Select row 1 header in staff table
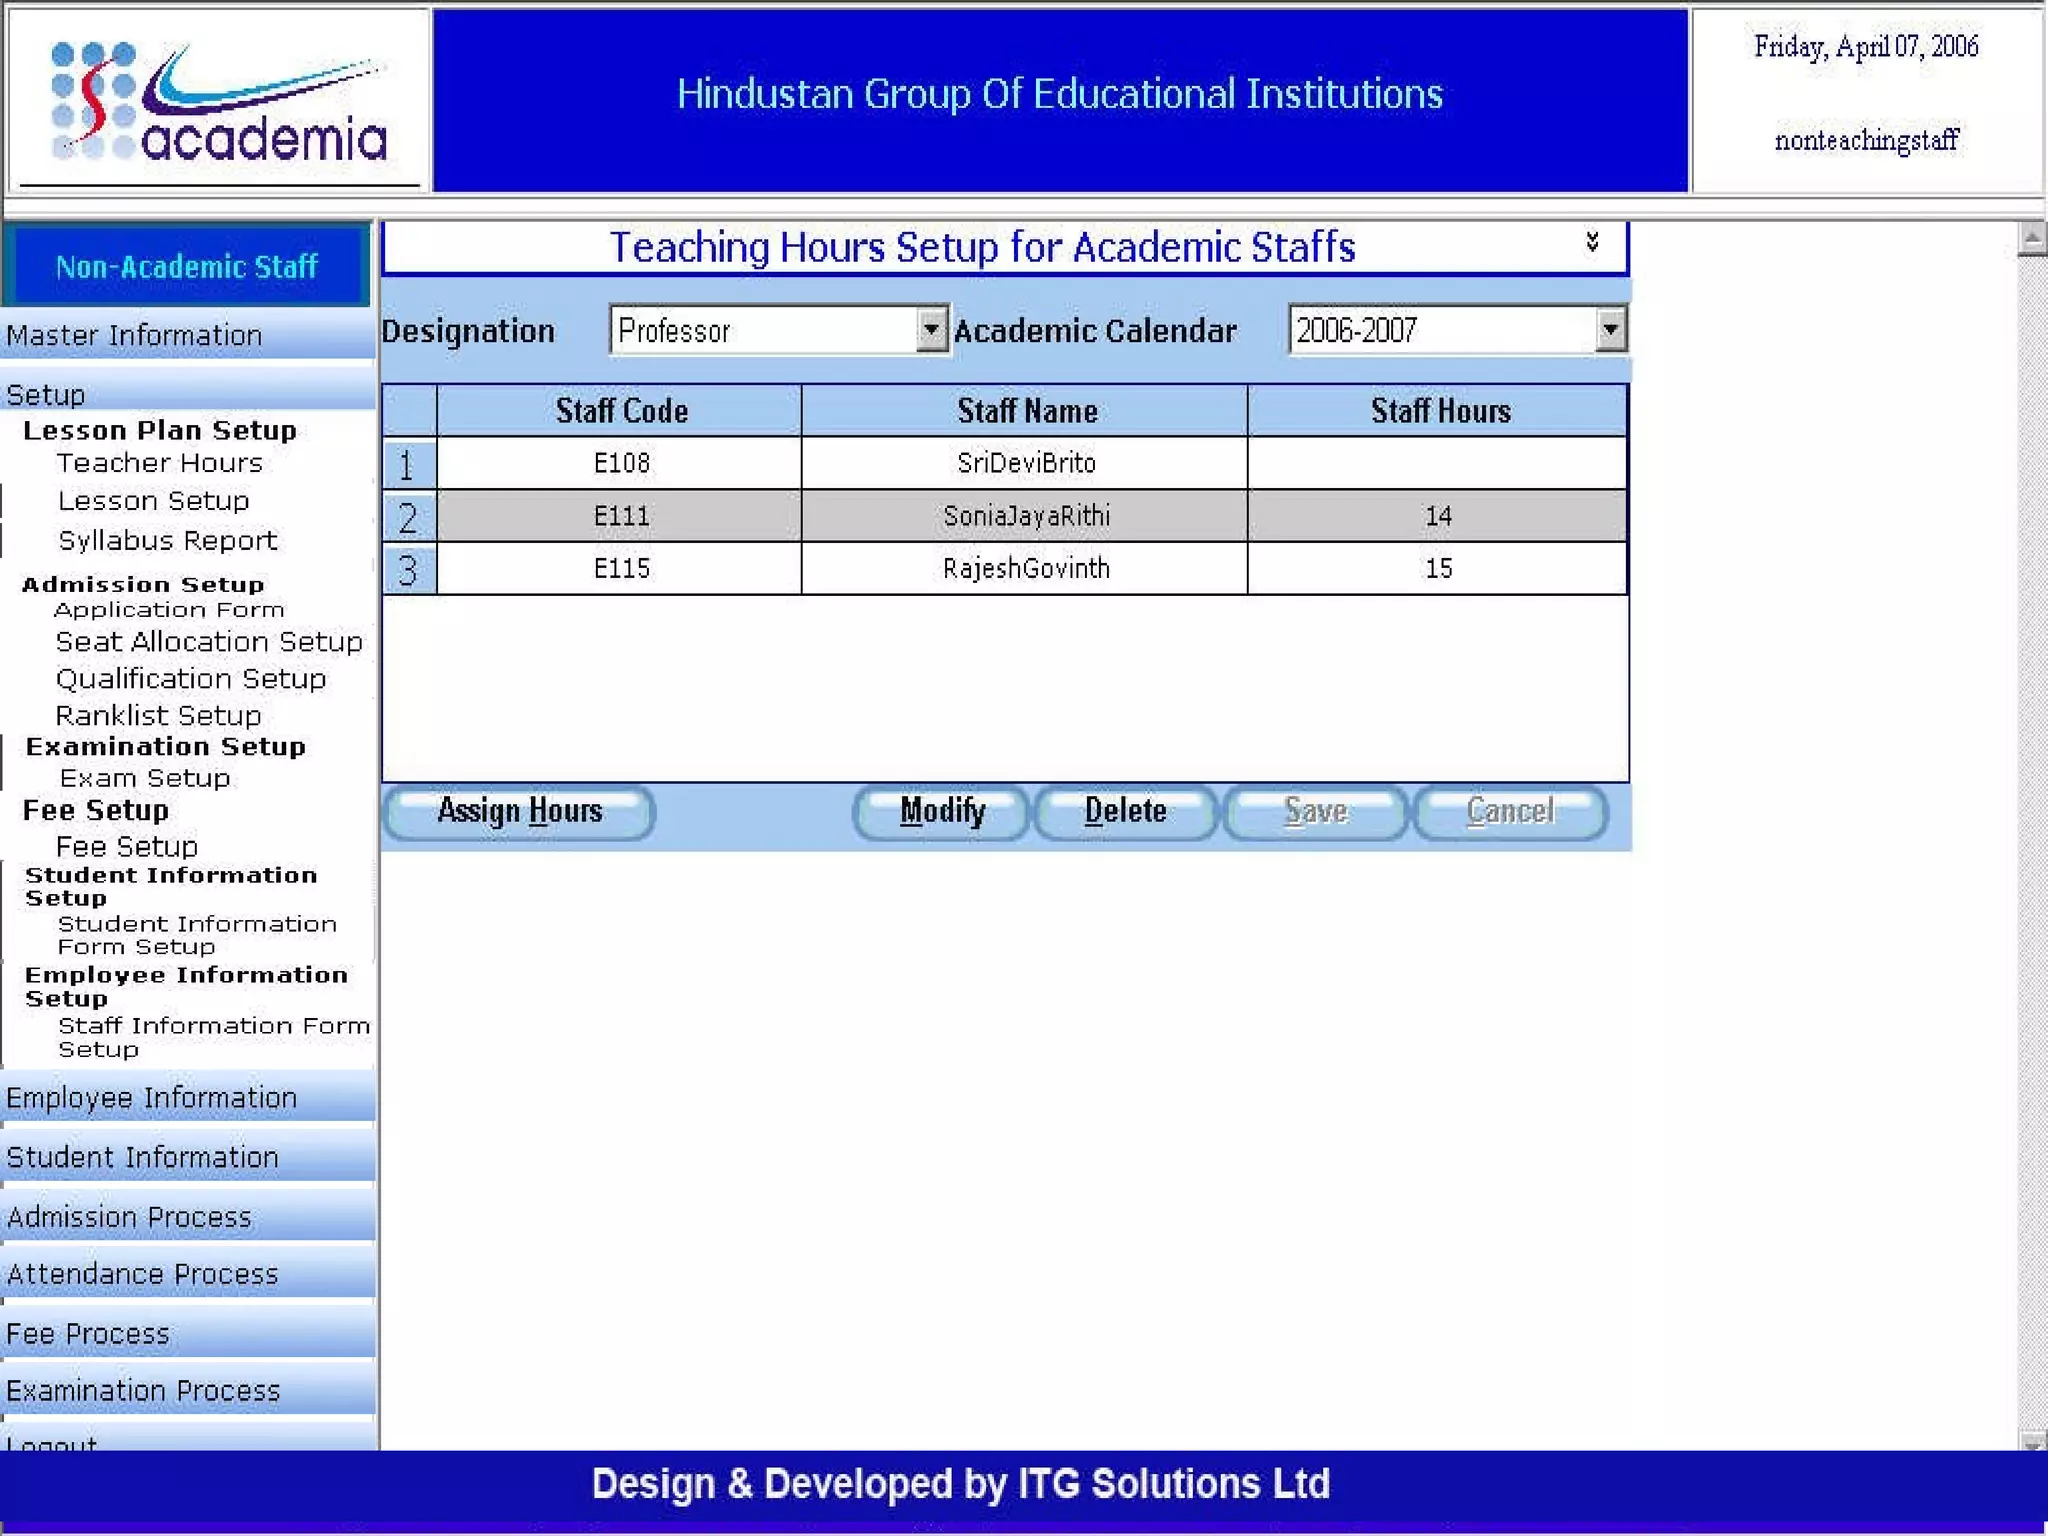 408,464
